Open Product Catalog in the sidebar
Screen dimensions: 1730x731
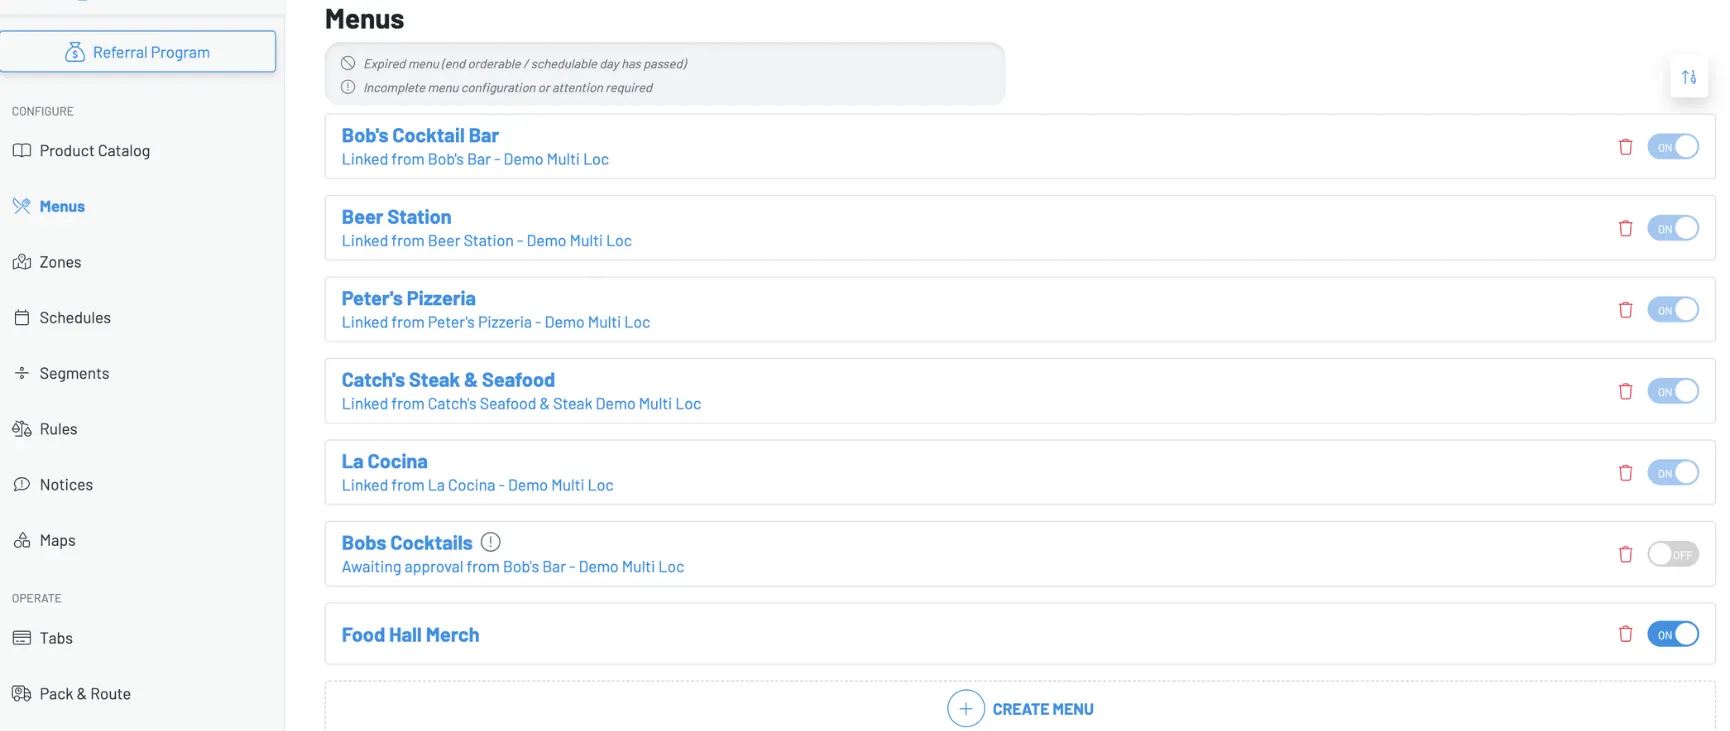94,151
